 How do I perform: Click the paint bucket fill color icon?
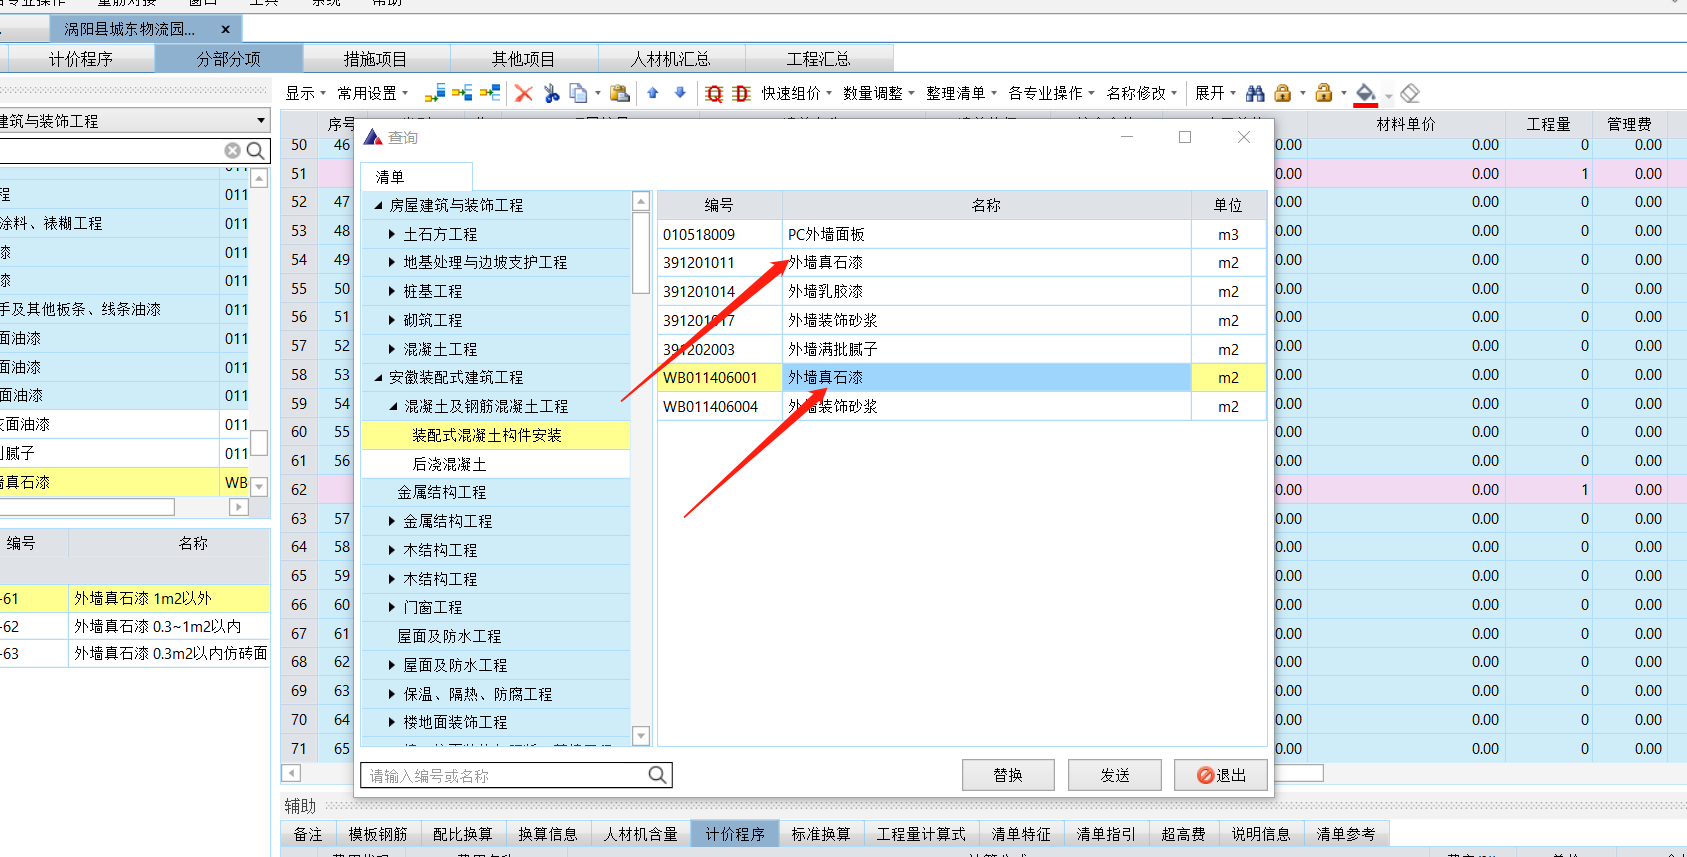pyautogui.click(x=1366, y=94)
